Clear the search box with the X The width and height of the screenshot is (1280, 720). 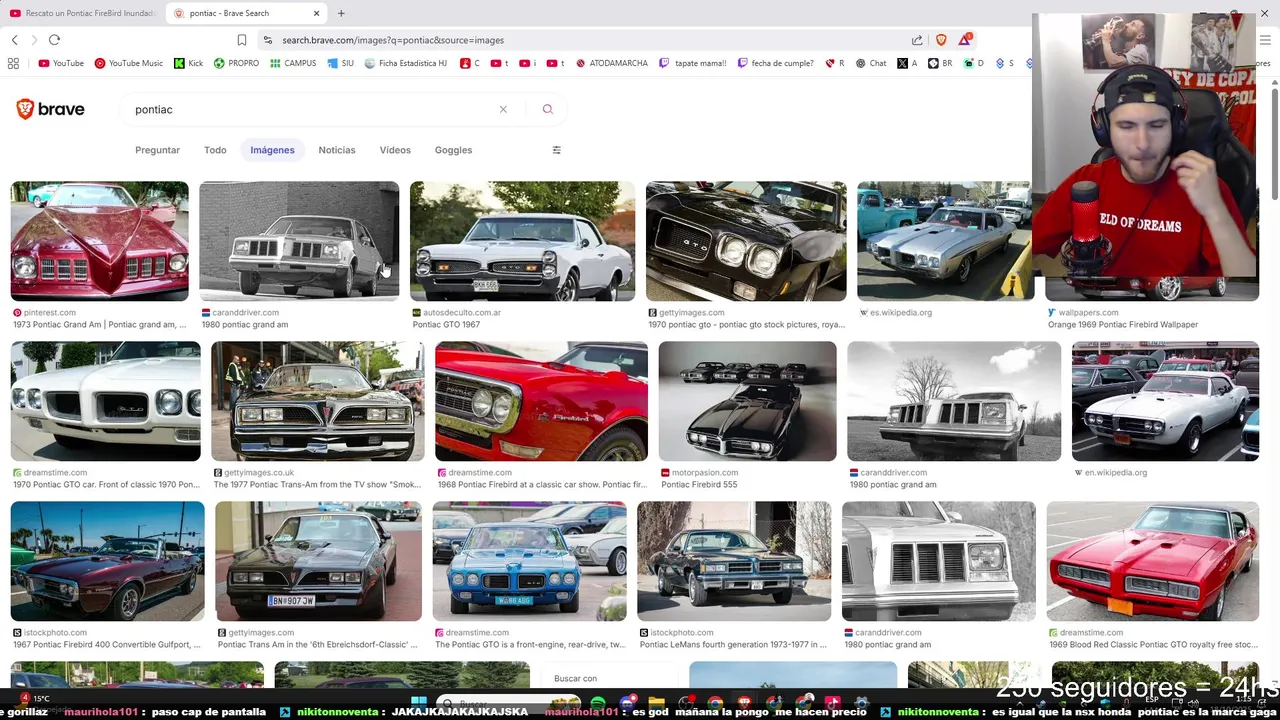click(x=503, y=109)
